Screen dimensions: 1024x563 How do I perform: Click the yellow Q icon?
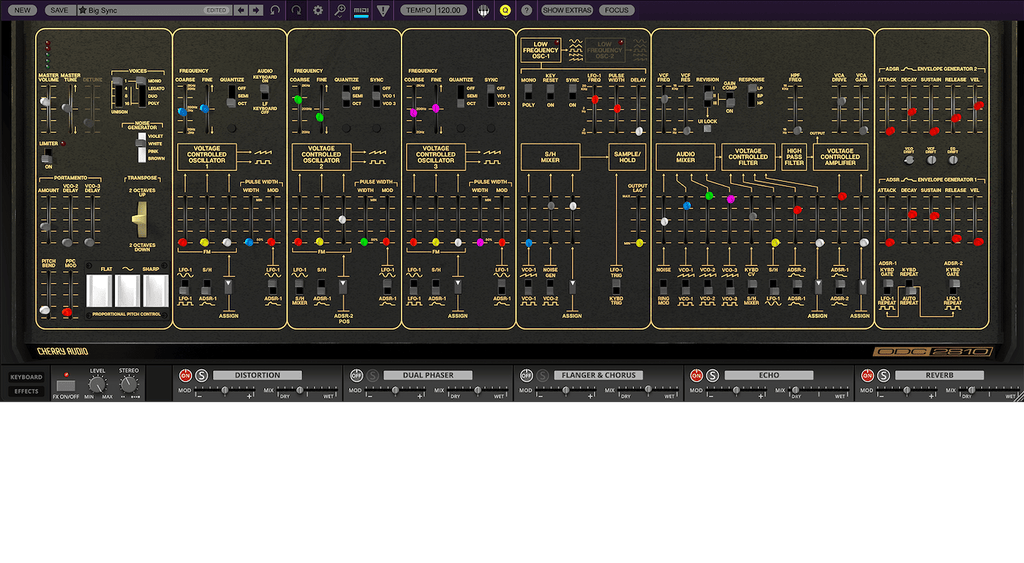[x=505, y=10]
